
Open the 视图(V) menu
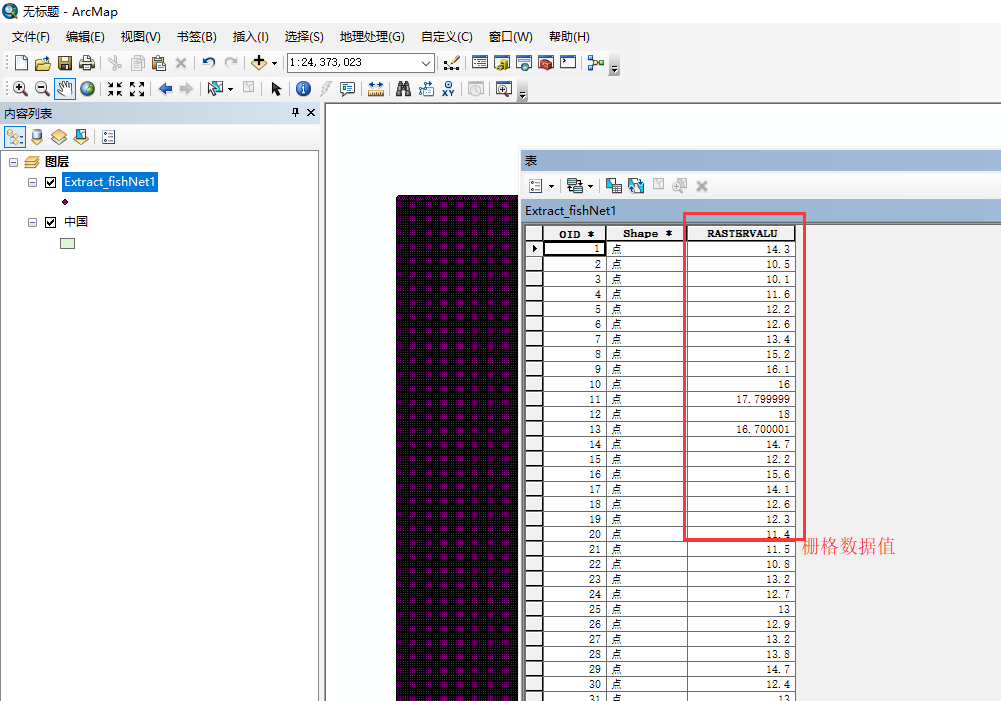140,36
